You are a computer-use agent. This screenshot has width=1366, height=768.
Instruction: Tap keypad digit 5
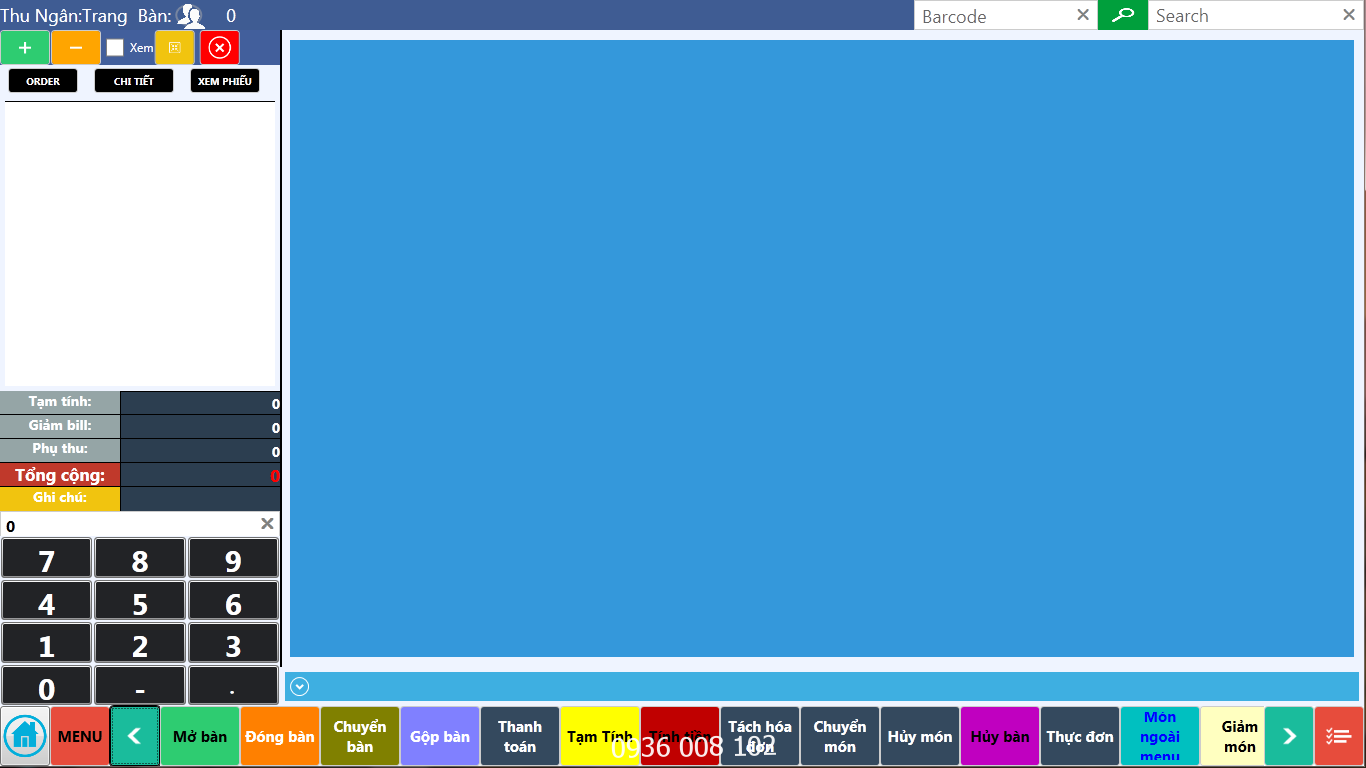point(140,602)
